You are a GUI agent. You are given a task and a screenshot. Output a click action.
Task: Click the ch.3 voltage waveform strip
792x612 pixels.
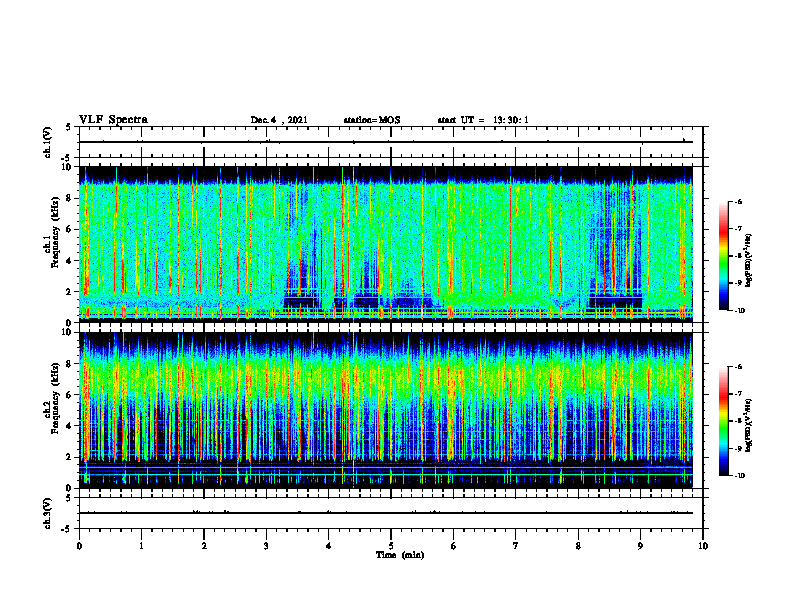391,513
